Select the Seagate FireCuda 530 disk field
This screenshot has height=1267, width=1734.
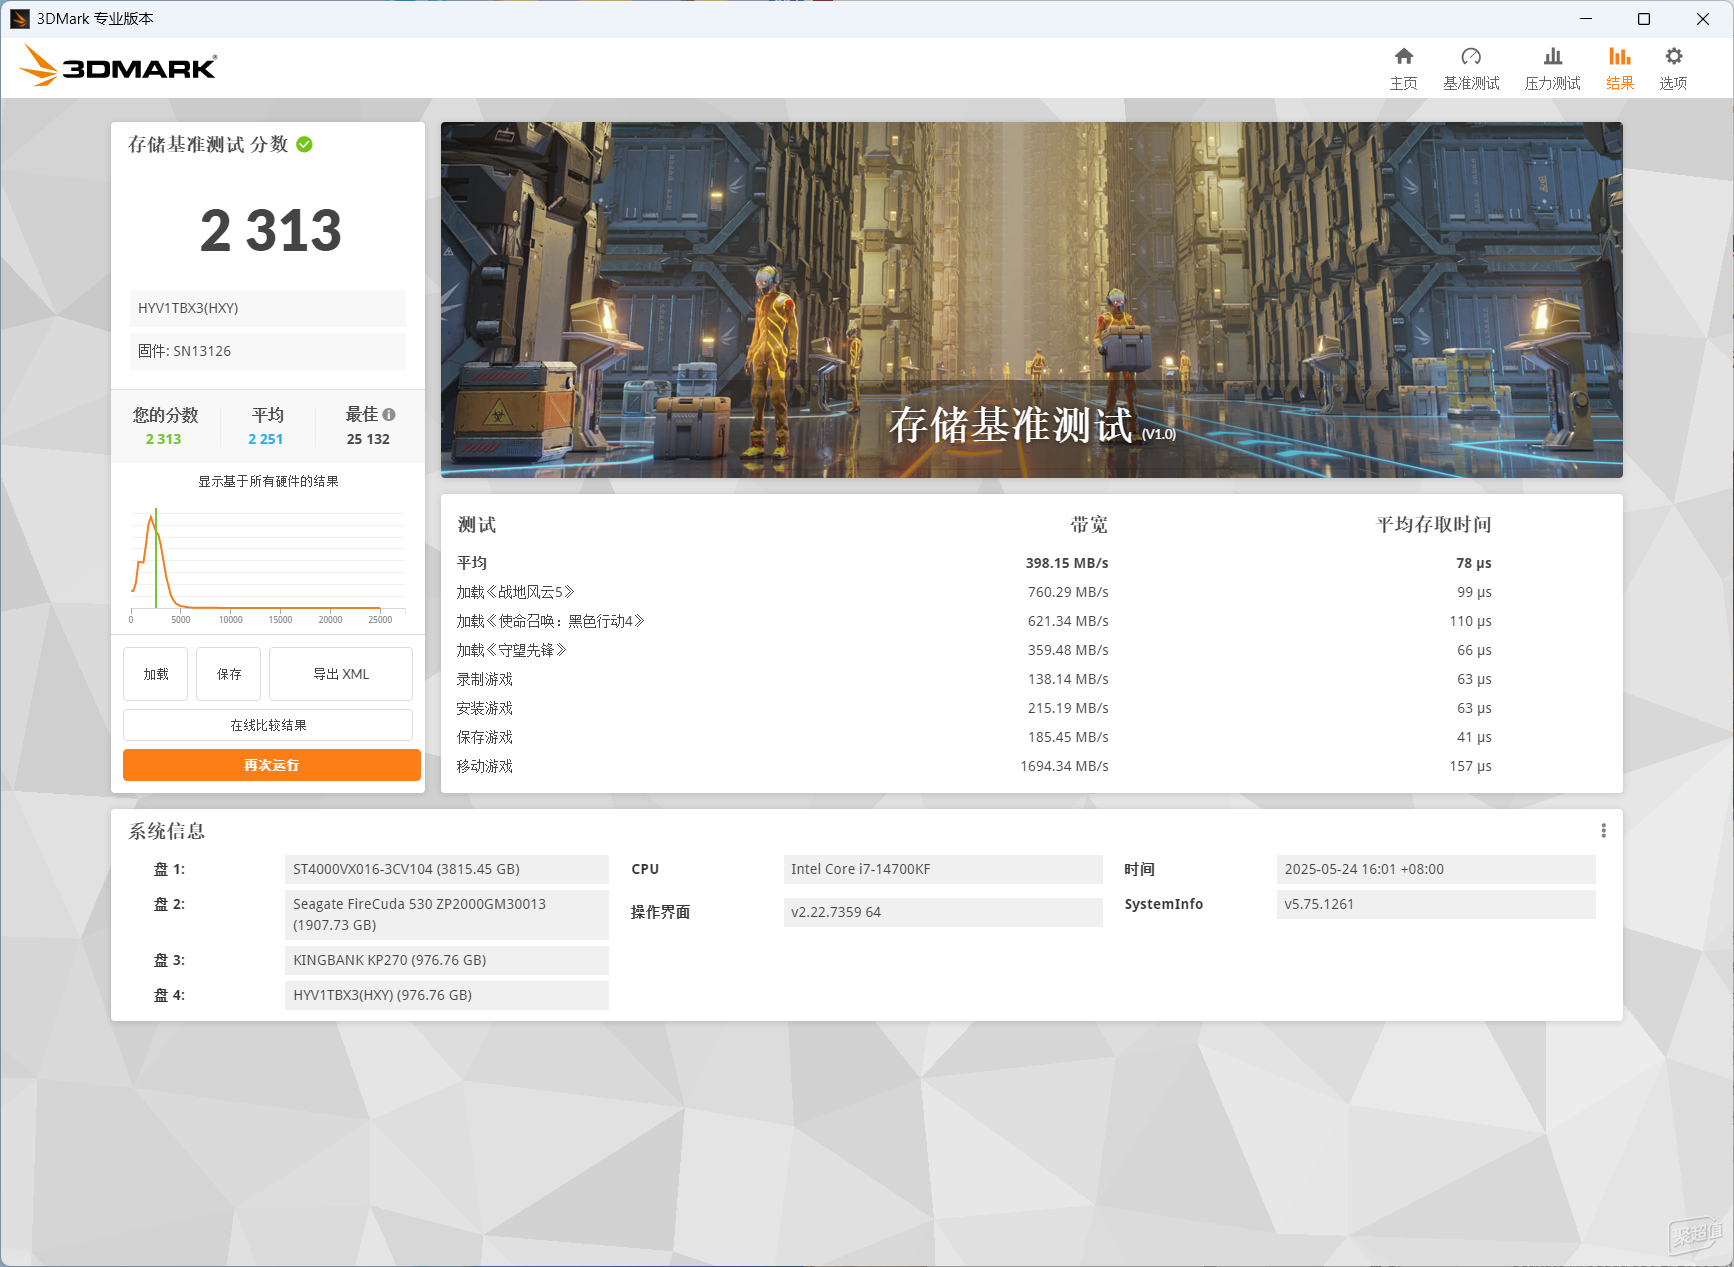click(447, 915)
